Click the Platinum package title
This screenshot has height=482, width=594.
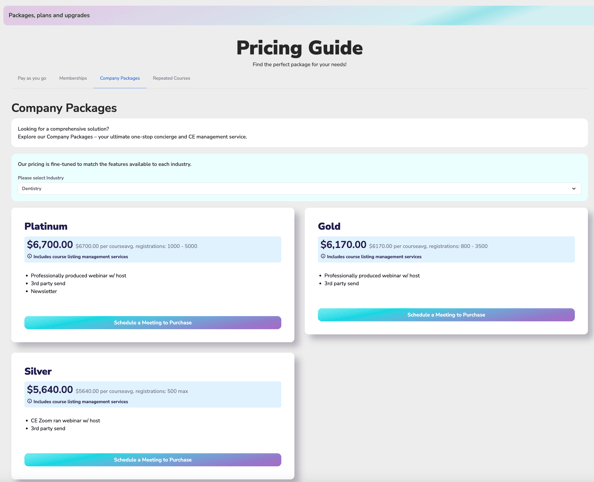click(46, 227)
